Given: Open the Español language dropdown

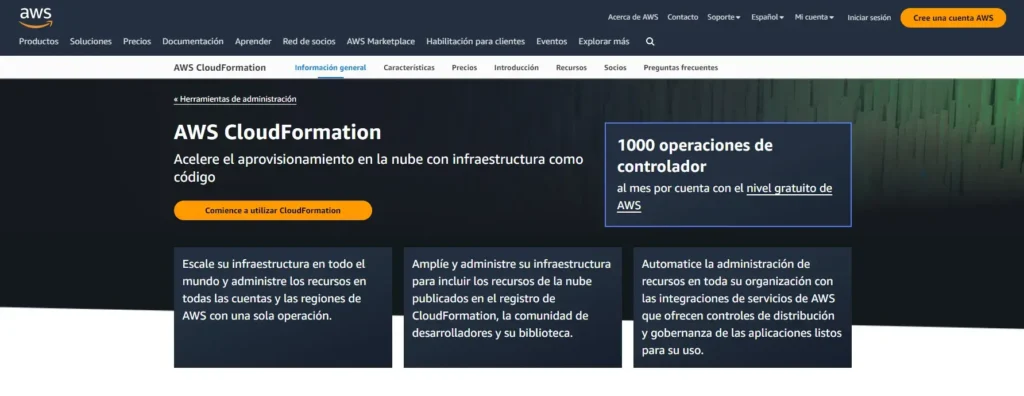Looking at the screenshot, I should point(767,18).
